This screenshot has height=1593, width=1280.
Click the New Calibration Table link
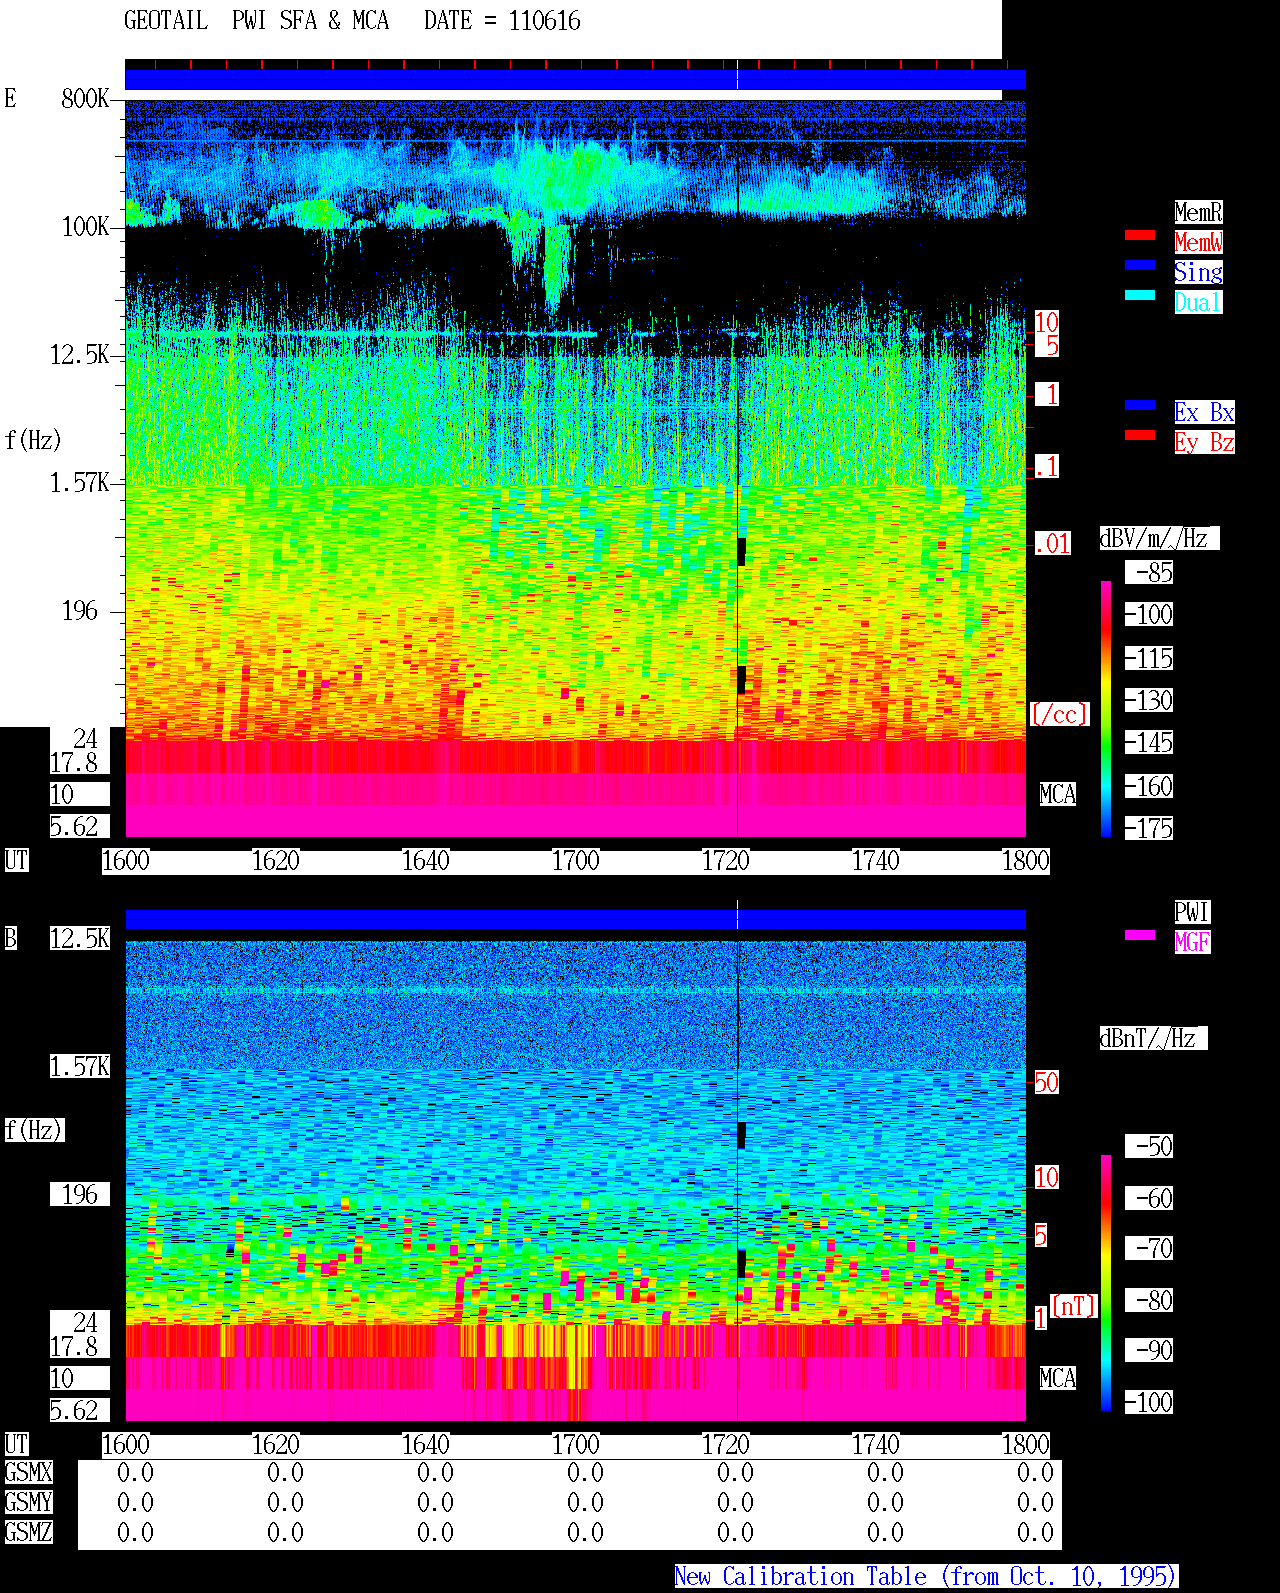926,1577
